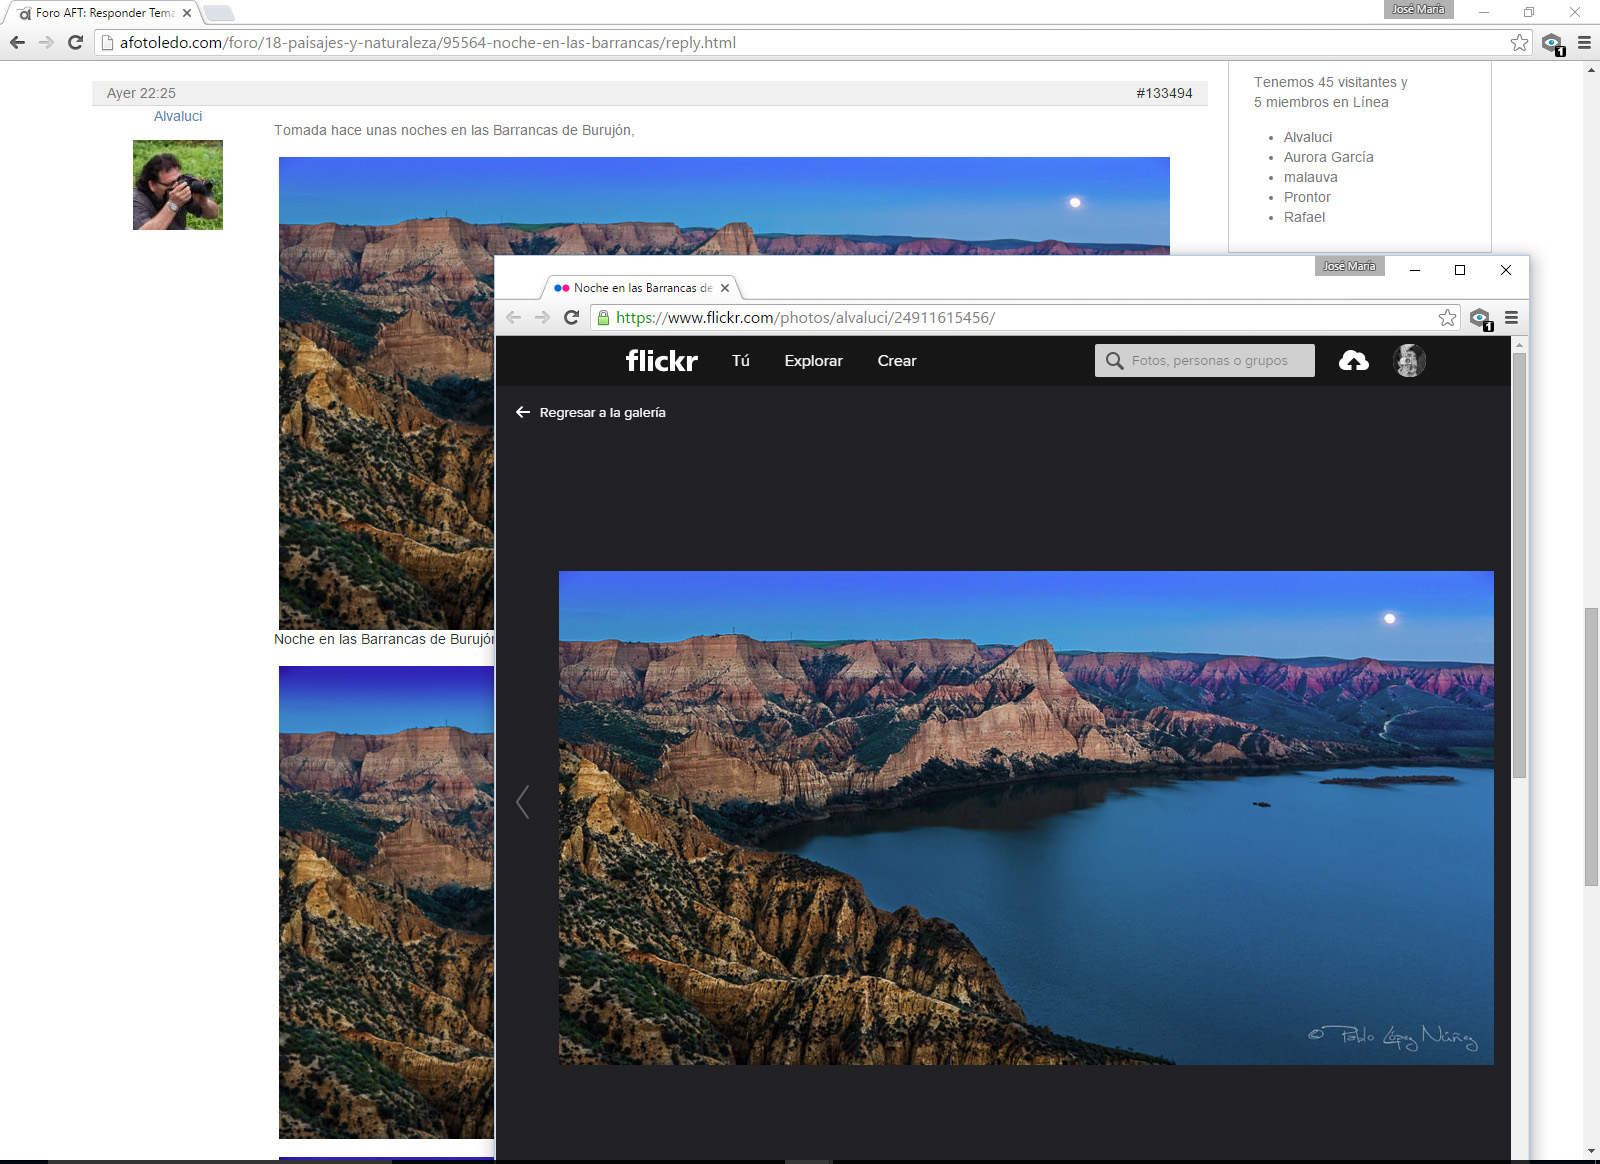Image resolution: width=1600 pixels, height=1164 pixels.
Task: Click the Flickr address bar URL
Action: [x=805, y=318]
